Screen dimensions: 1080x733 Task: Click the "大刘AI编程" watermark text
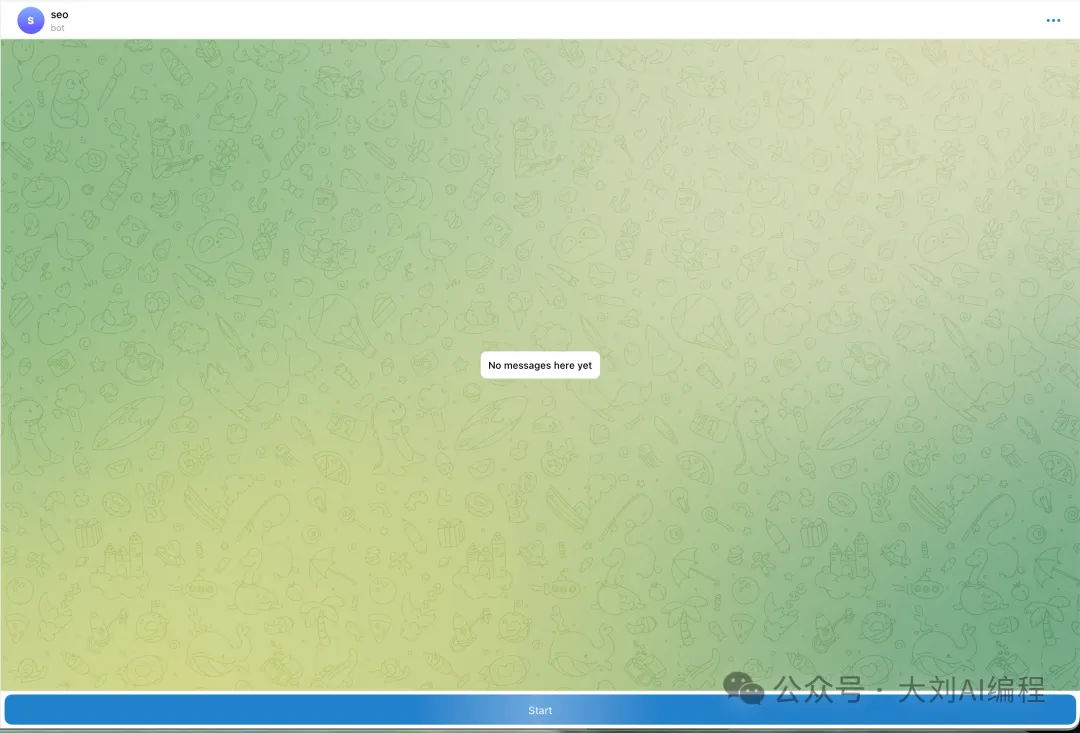click(971, 689)
